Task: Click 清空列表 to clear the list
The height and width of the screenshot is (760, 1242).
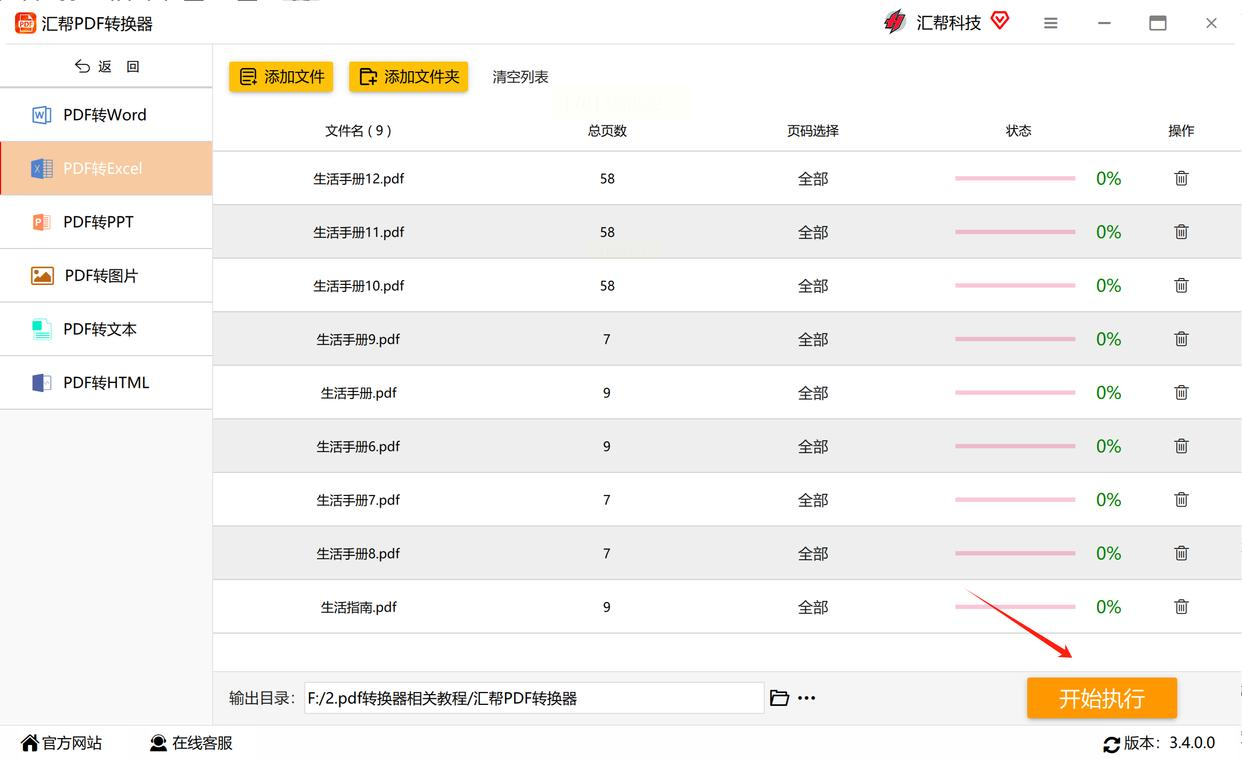Action: coord(520,77)
